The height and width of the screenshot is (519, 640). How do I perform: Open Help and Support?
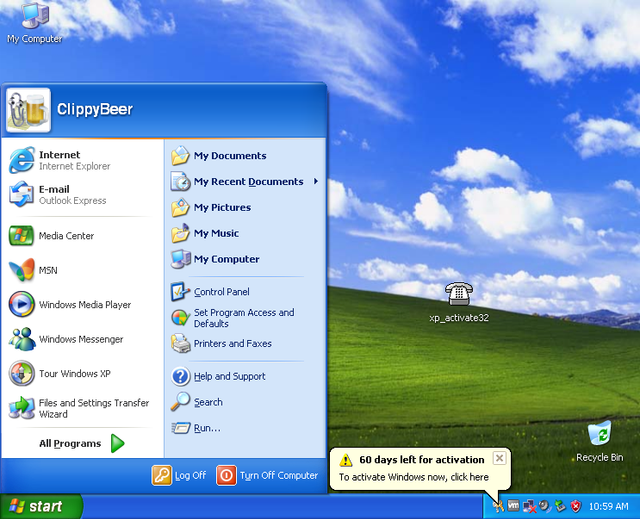pyautogui.click(x=245, y=376)
